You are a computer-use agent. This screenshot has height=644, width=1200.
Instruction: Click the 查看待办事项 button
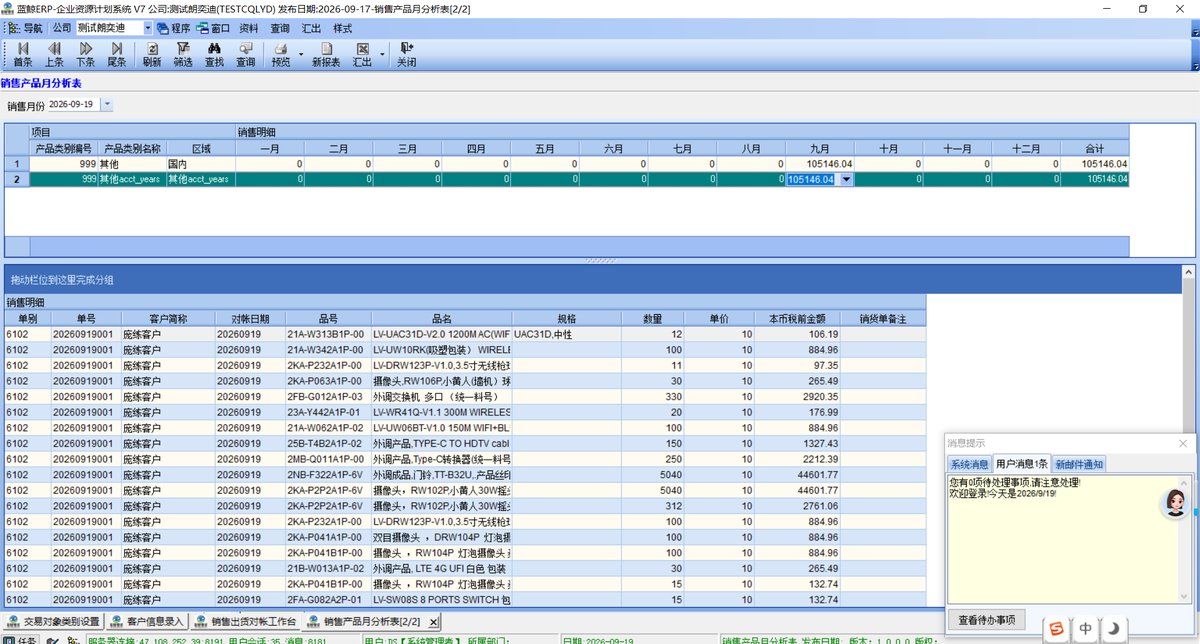pos(985,620)
